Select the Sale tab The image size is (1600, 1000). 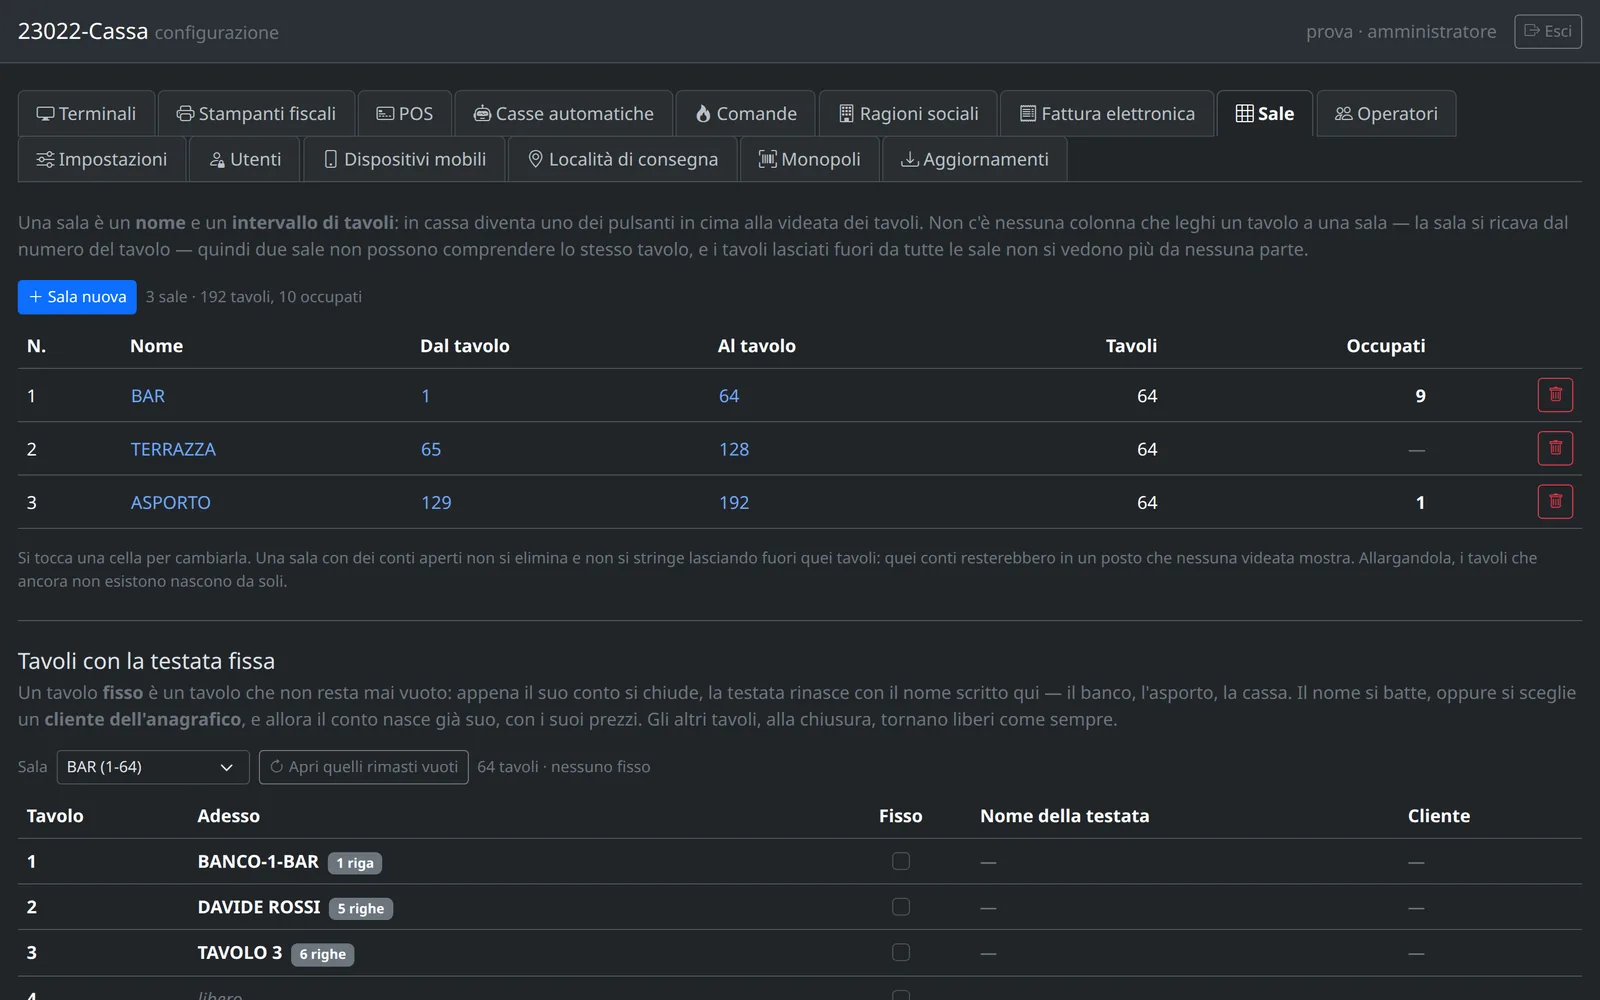1265,113
